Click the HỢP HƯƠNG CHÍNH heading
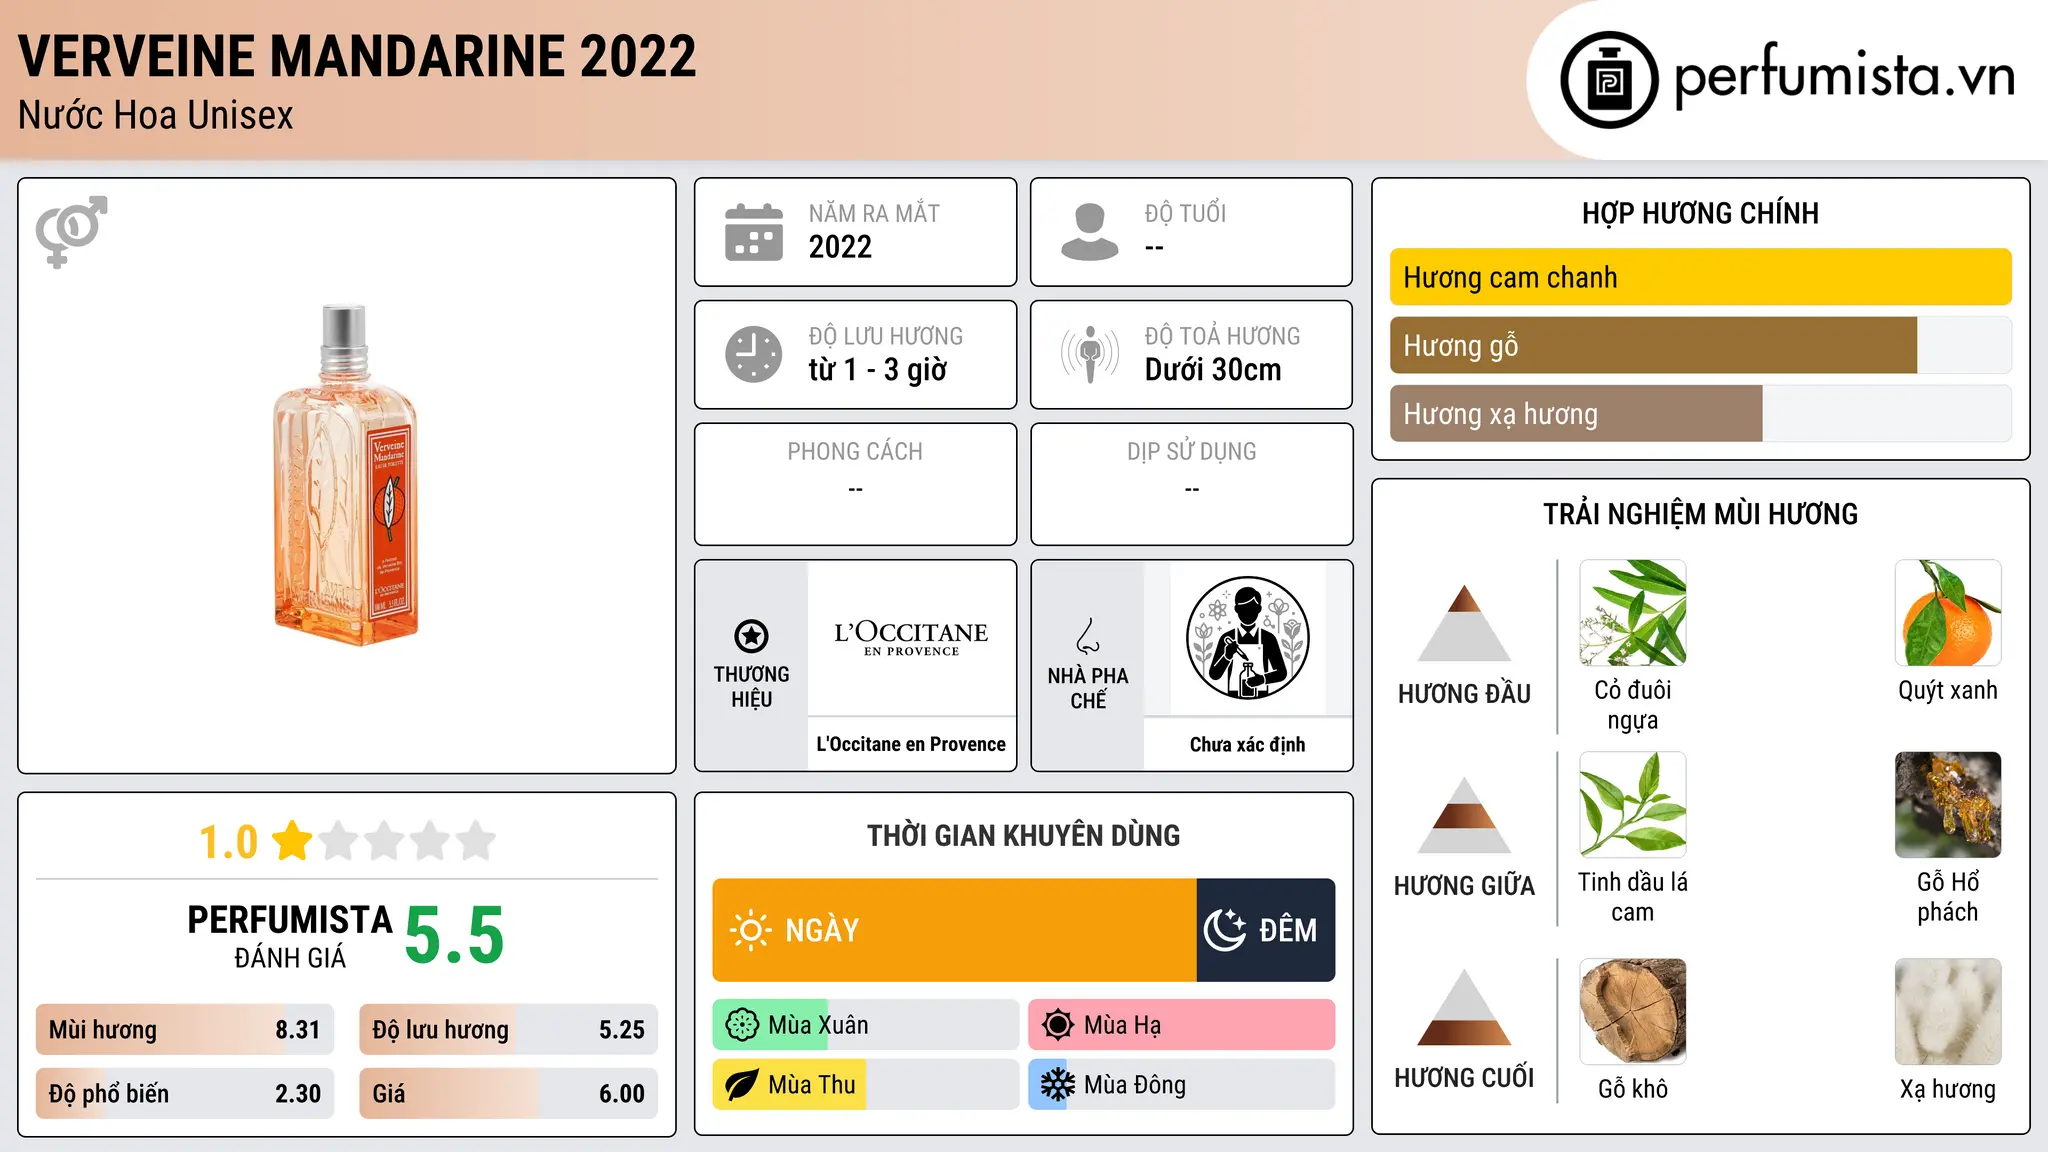Viewport: 2048px width, 1152px height. [x=1700, y=213]
